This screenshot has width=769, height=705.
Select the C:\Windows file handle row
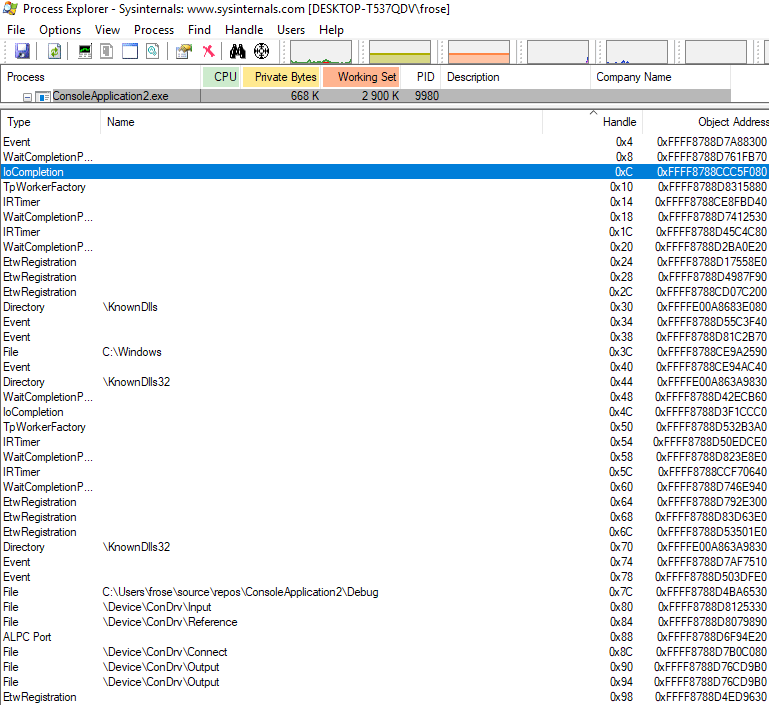tap(384, 352)
